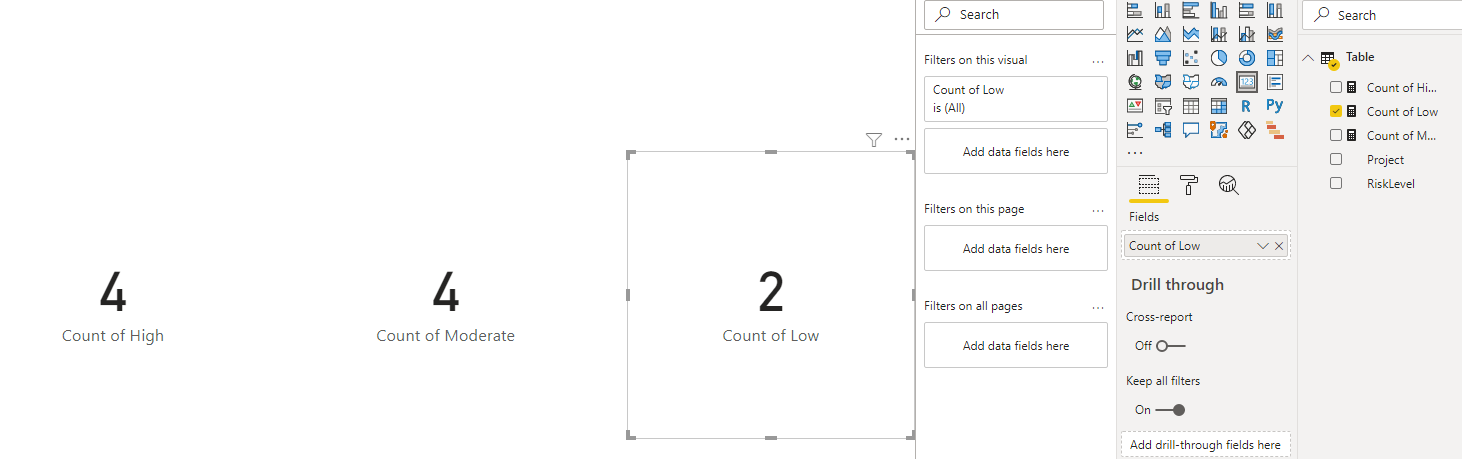Remove Count of Low from Fields well

(x=1279, y=246)
